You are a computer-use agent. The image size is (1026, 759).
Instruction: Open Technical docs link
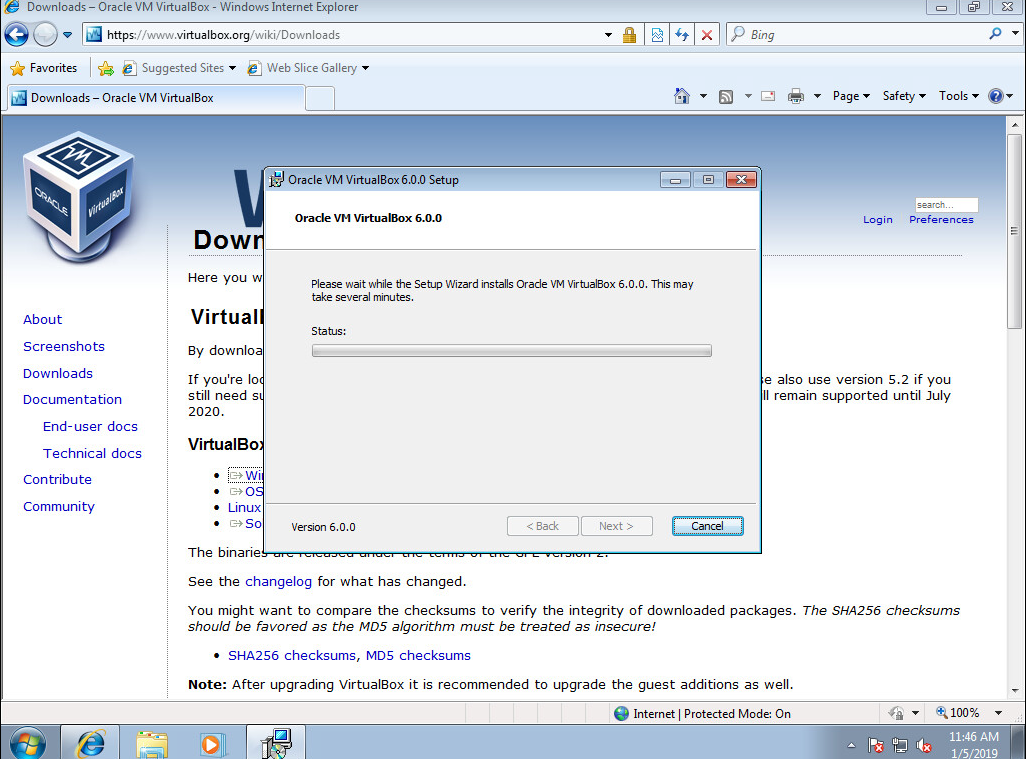point(92,453)
